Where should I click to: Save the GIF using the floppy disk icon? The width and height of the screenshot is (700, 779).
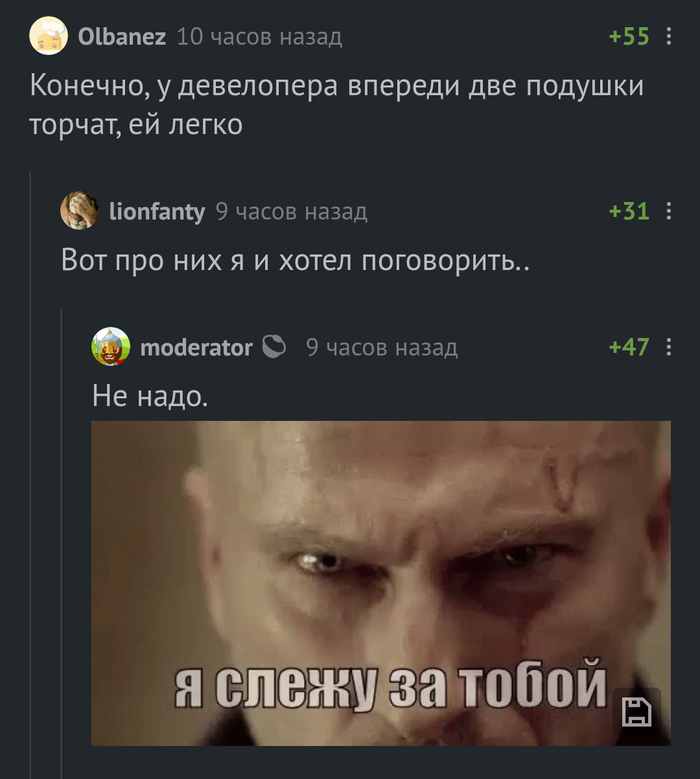tap(636, 712)
